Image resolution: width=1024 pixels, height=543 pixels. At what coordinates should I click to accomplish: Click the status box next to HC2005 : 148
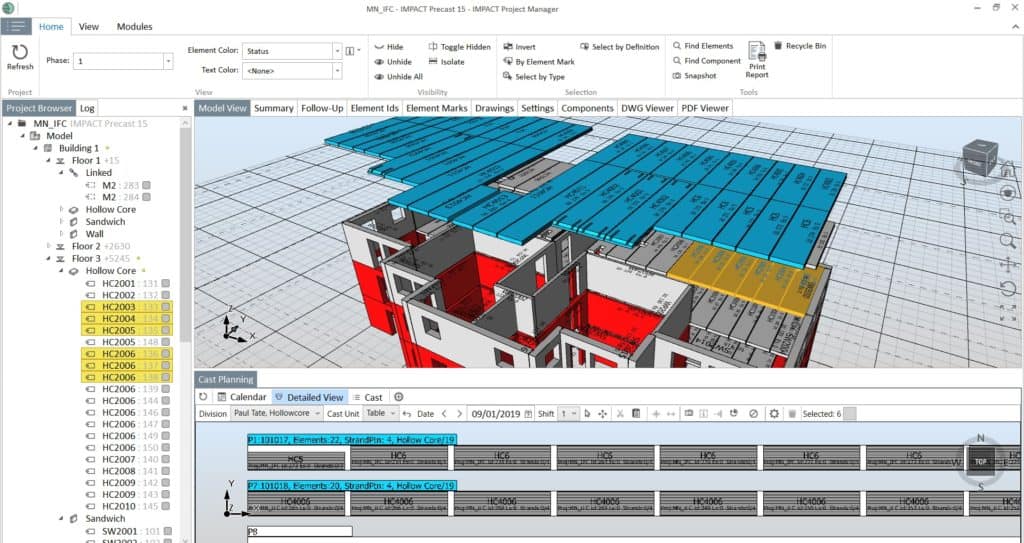click(x=166, y=342)
